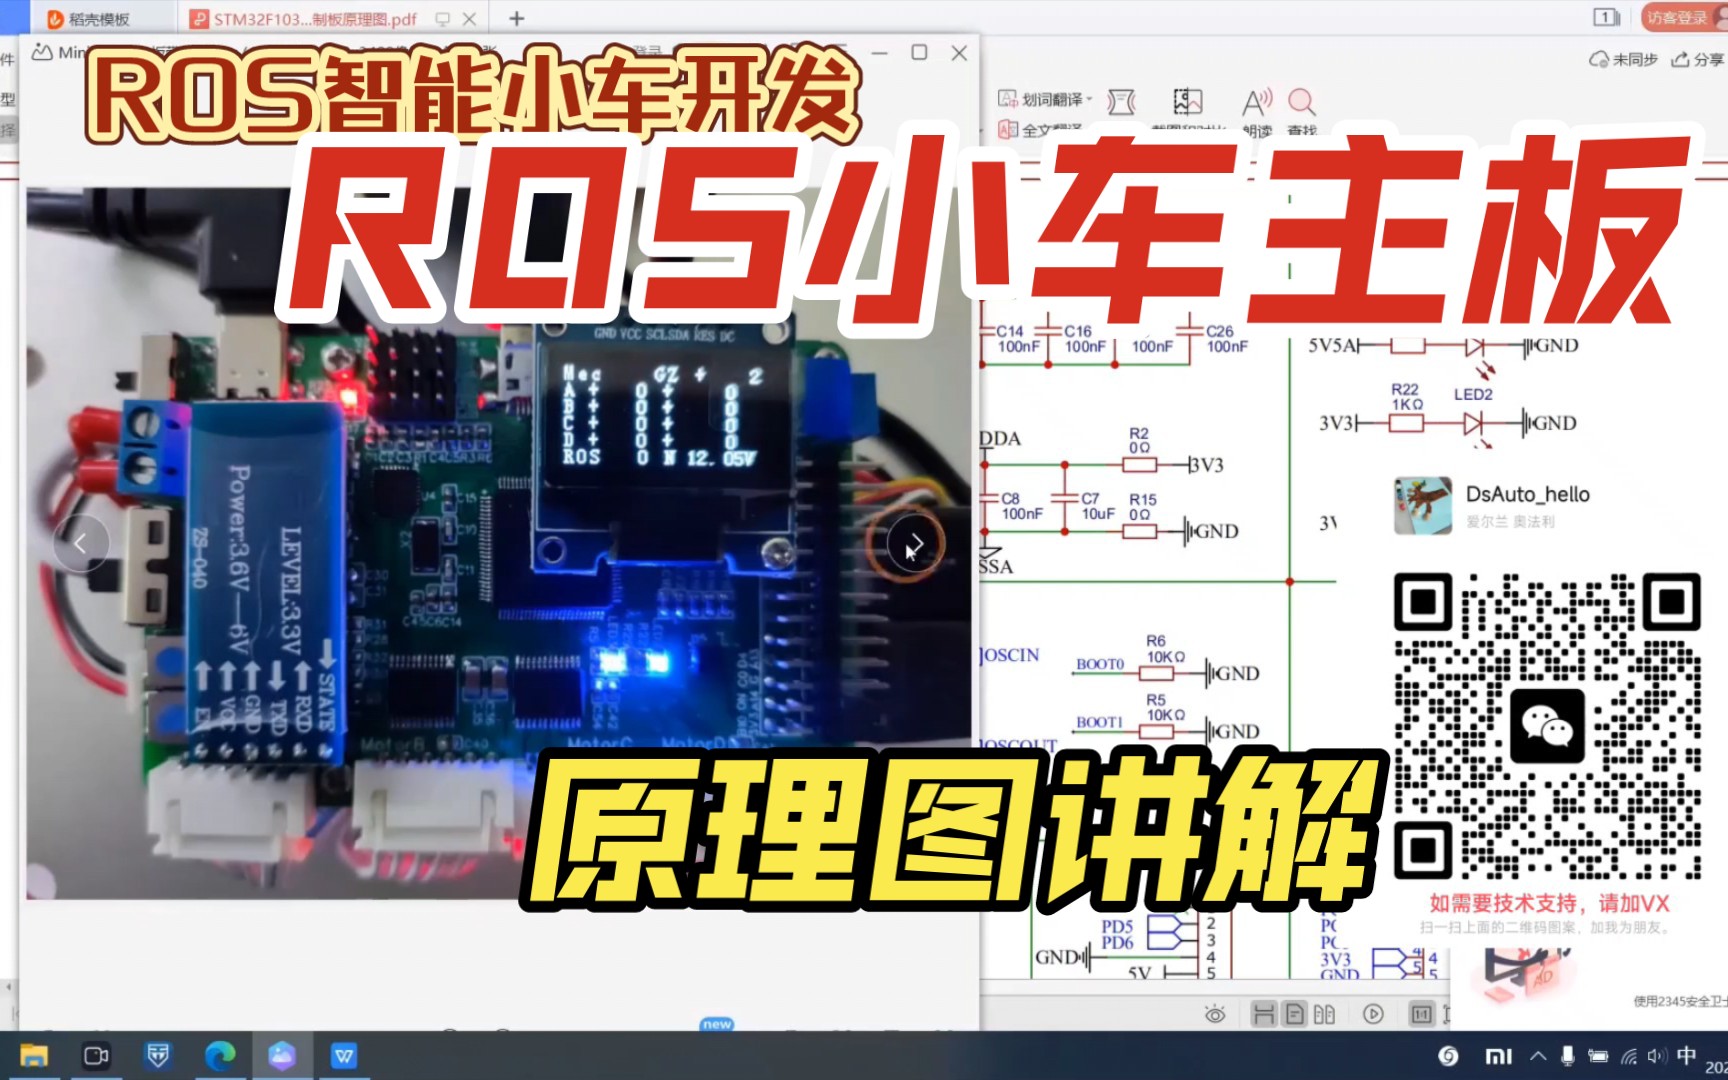Click the screenshot and compare icon
1728x1080 pixels.
click(x=1187, y=101)
